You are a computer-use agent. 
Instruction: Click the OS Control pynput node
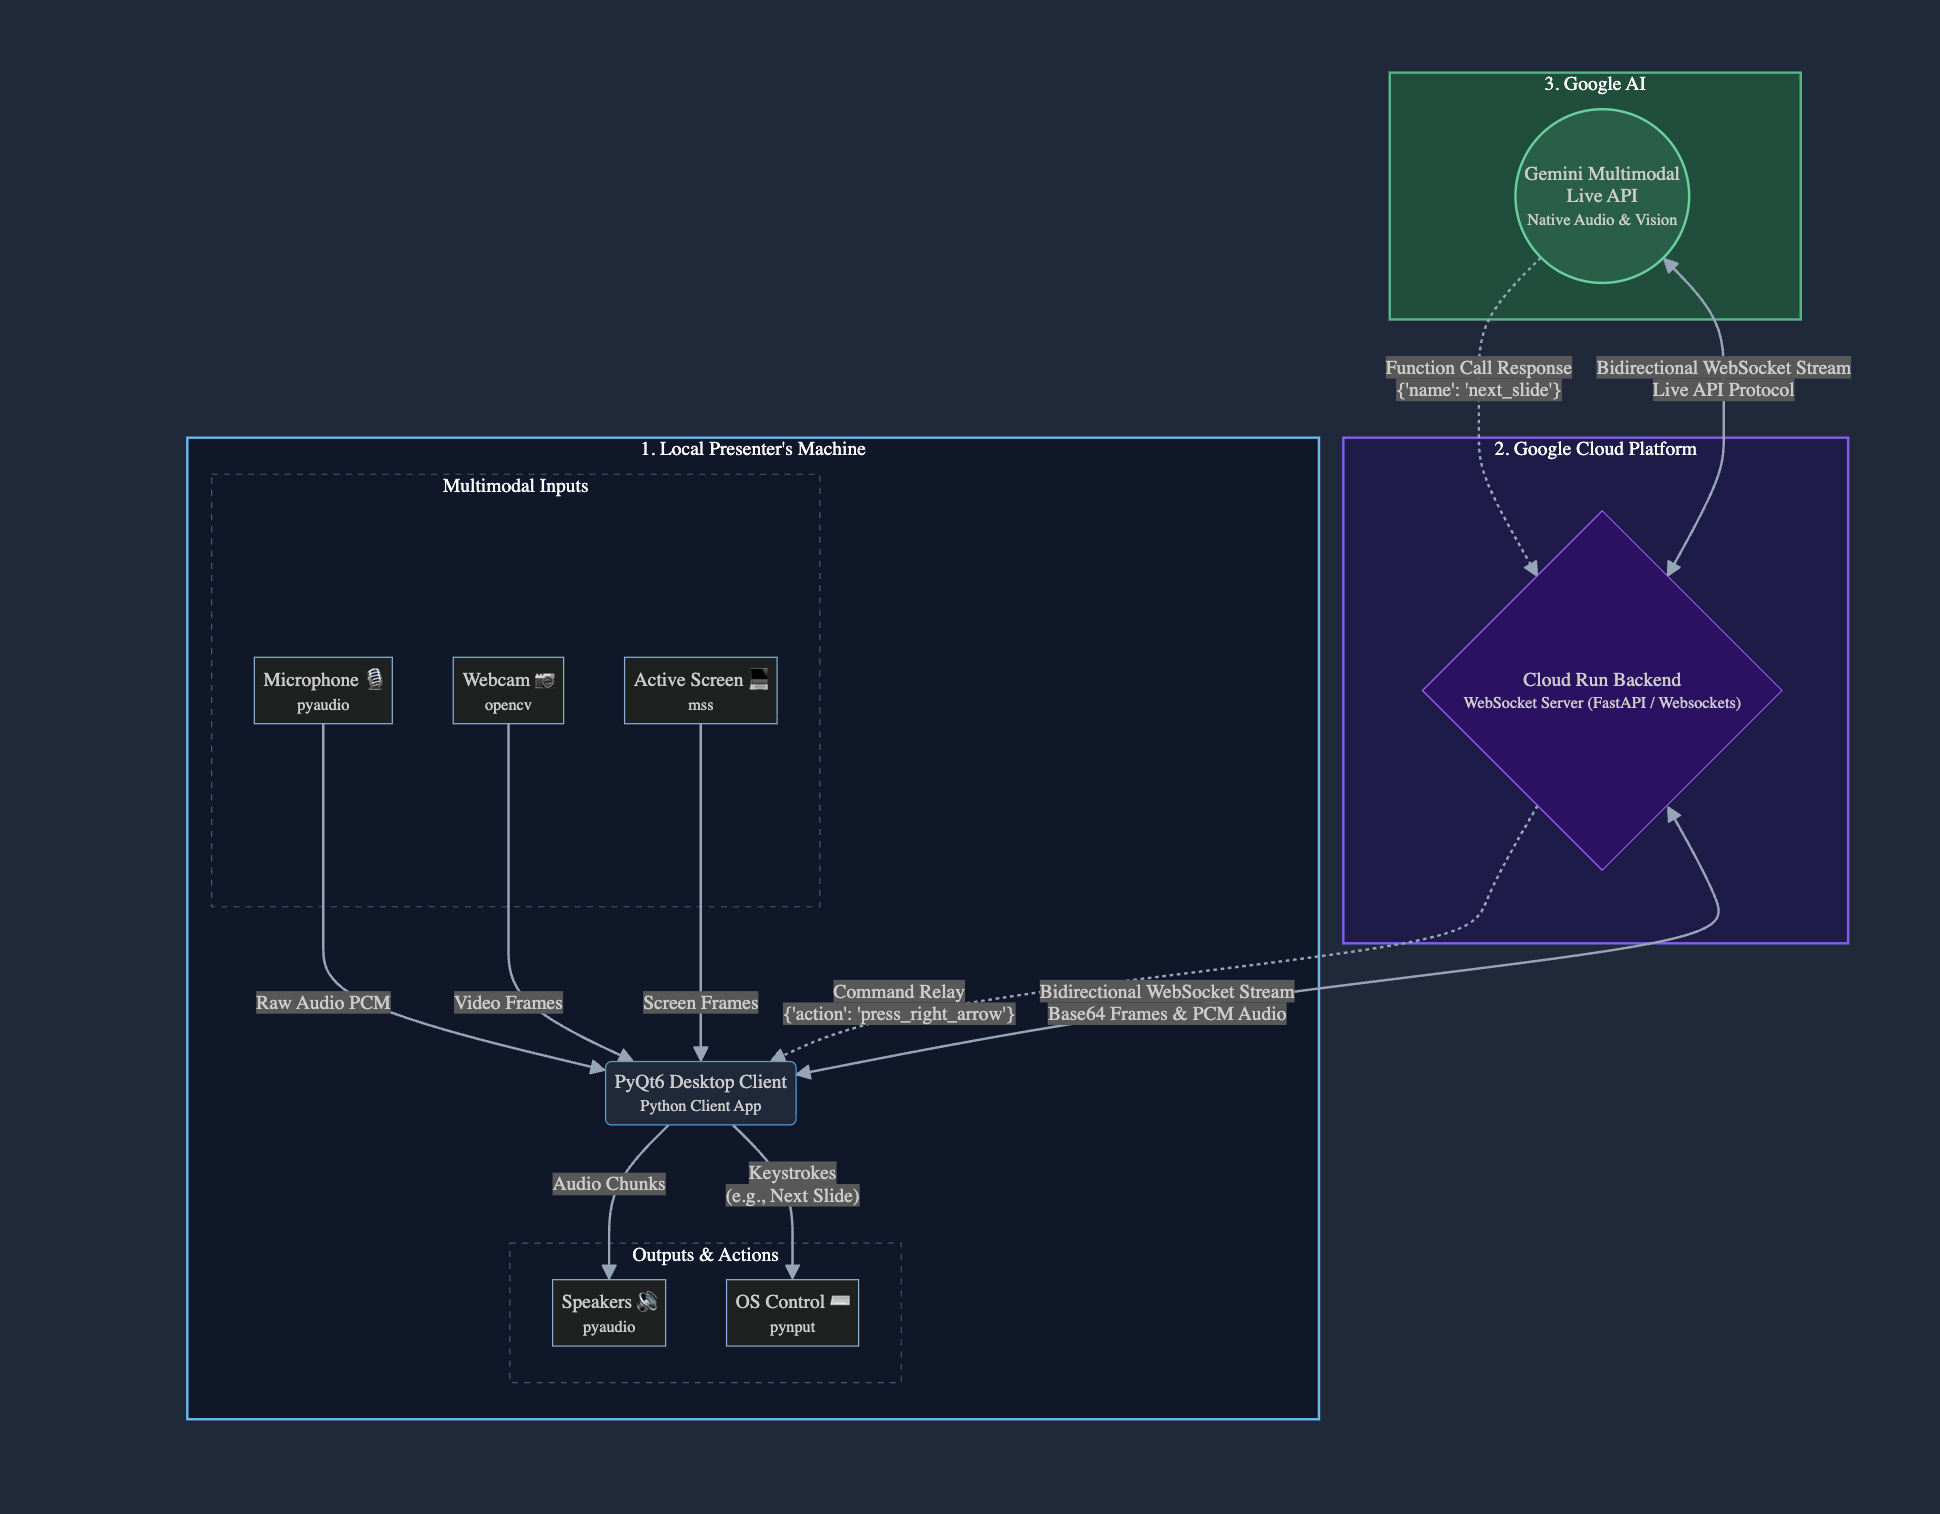792,1312
